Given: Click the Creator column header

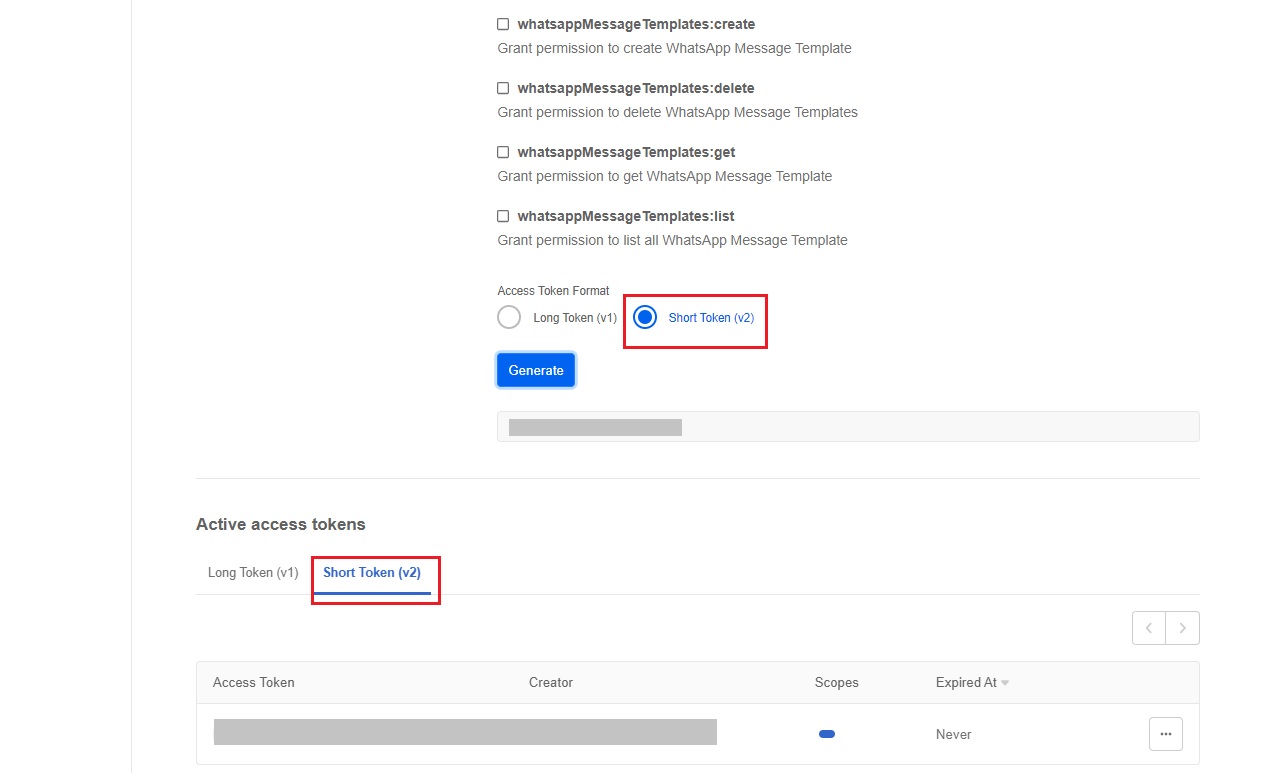Looking at the screenshot, I should click(551, 682).
